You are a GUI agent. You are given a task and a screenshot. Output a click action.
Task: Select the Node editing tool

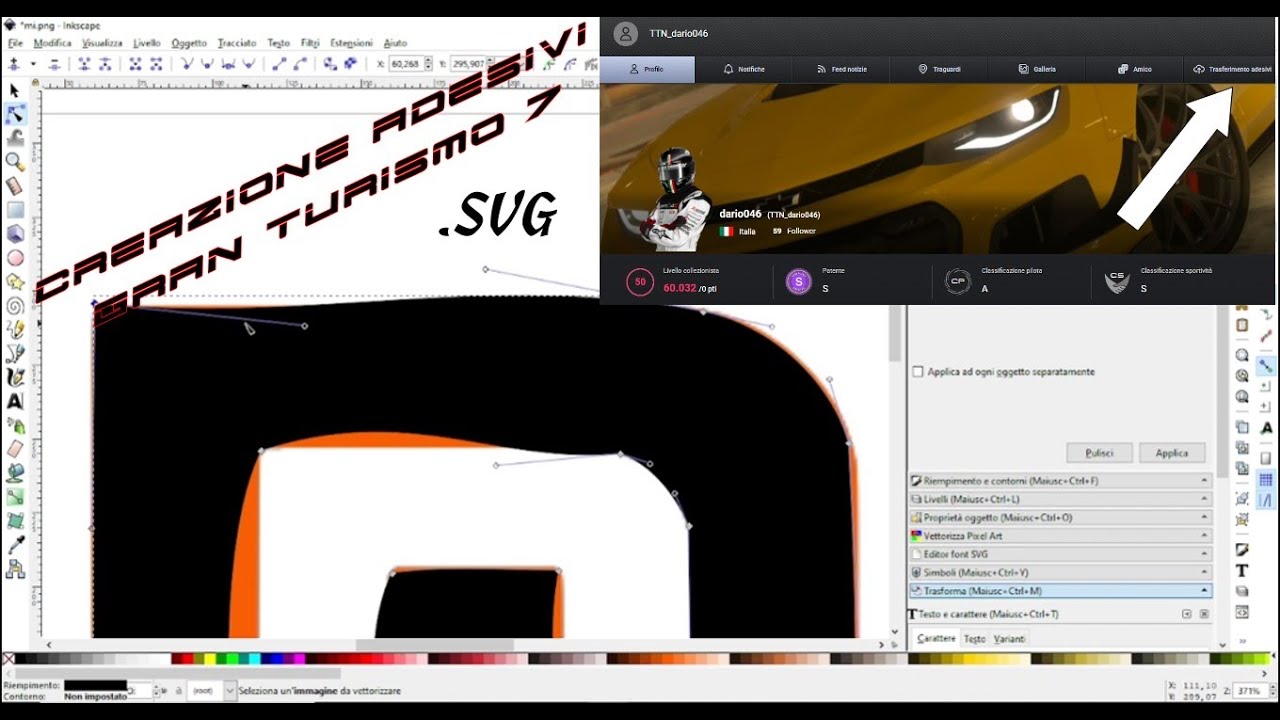[14, 113]
